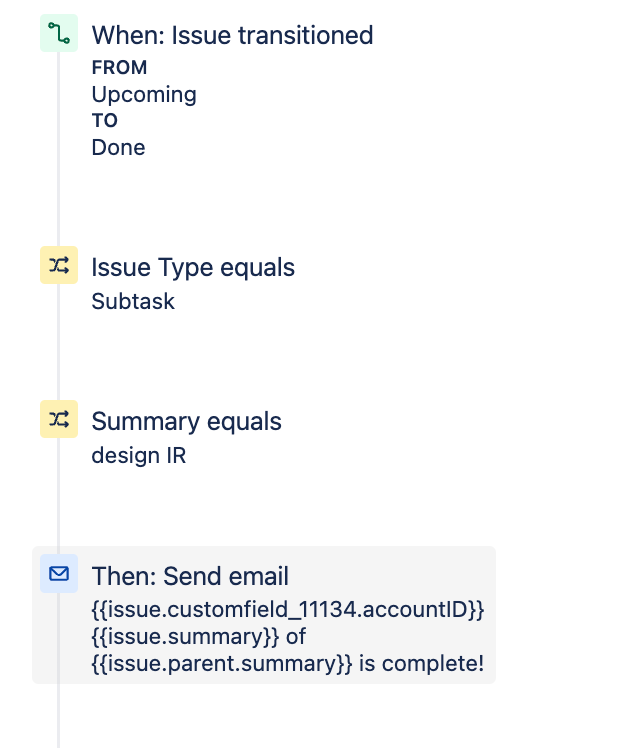Click the green Issue transitioned trigger icon
Screen dimensions: 640x748
[59, 33]
